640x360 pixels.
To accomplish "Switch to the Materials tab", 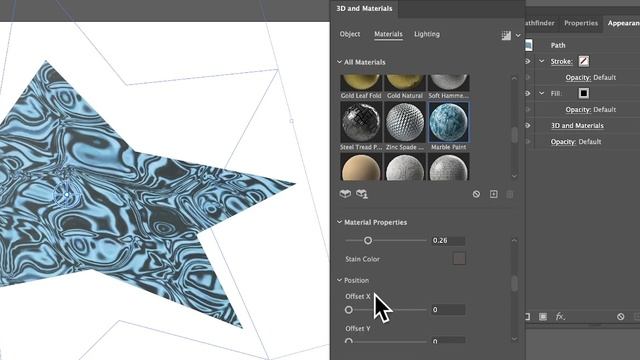I will pyautogui.click(x=388, y=34).
